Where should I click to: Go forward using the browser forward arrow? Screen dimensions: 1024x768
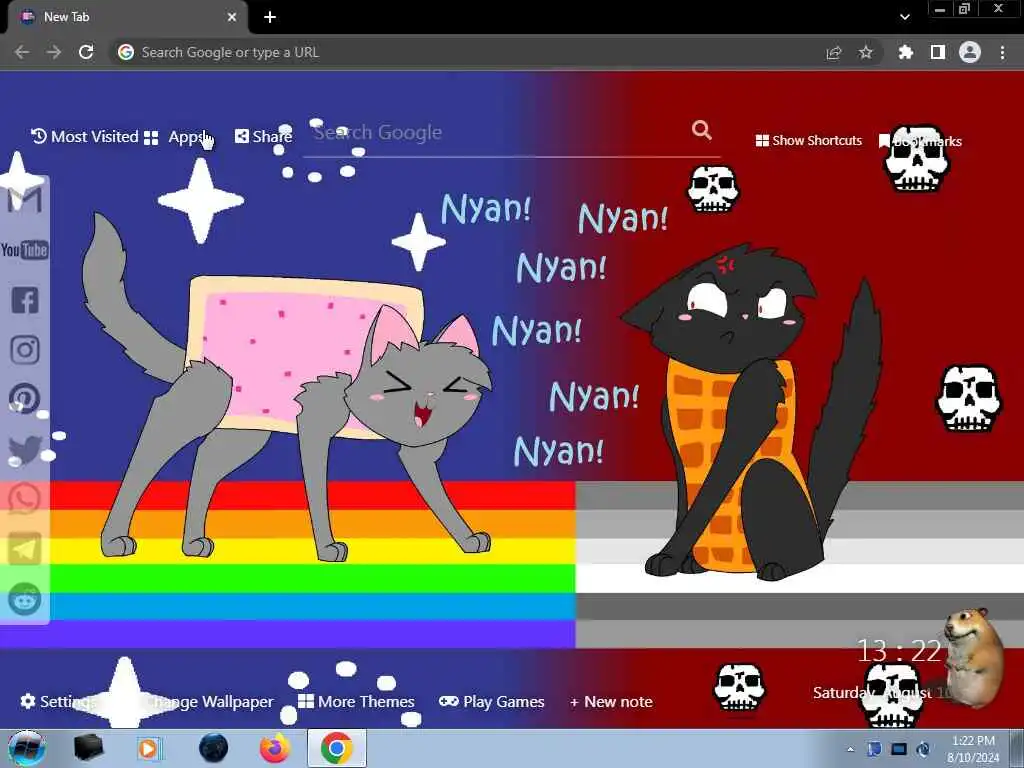tap(54, 52)
